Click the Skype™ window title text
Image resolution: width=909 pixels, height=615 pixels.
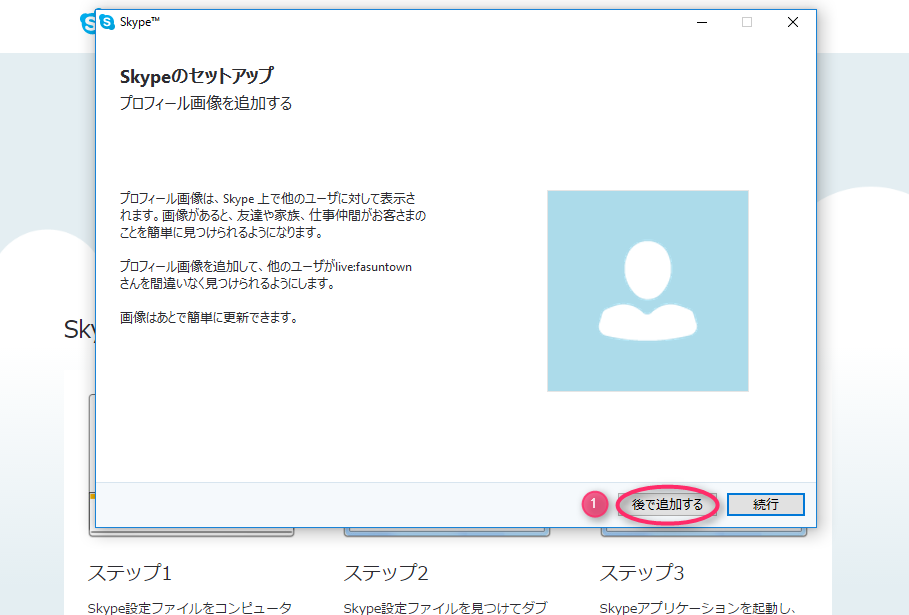pos(139,22)
